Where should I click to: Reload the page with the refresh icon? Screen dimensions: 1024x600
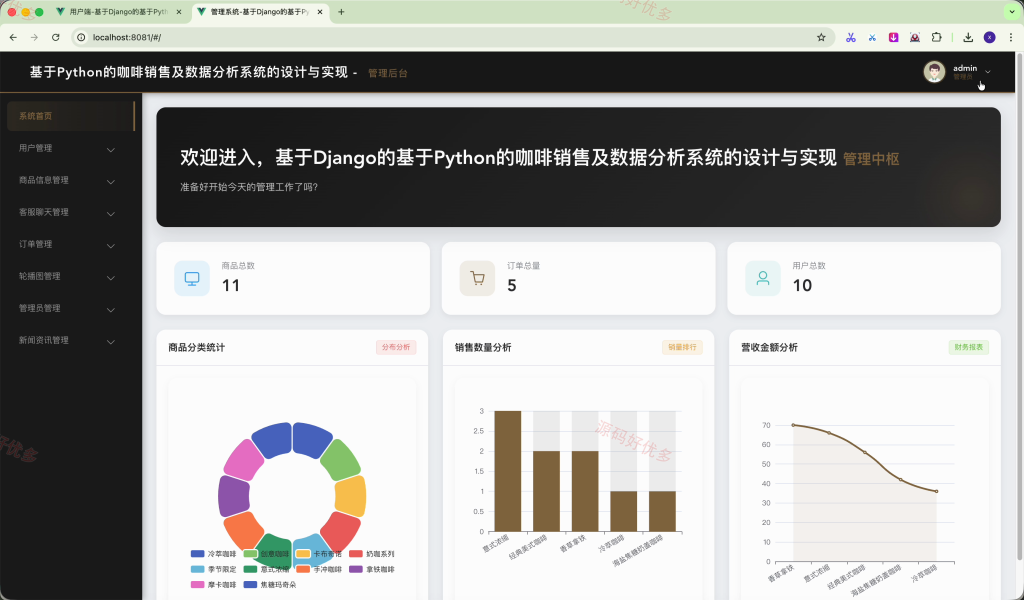point(56,37)
